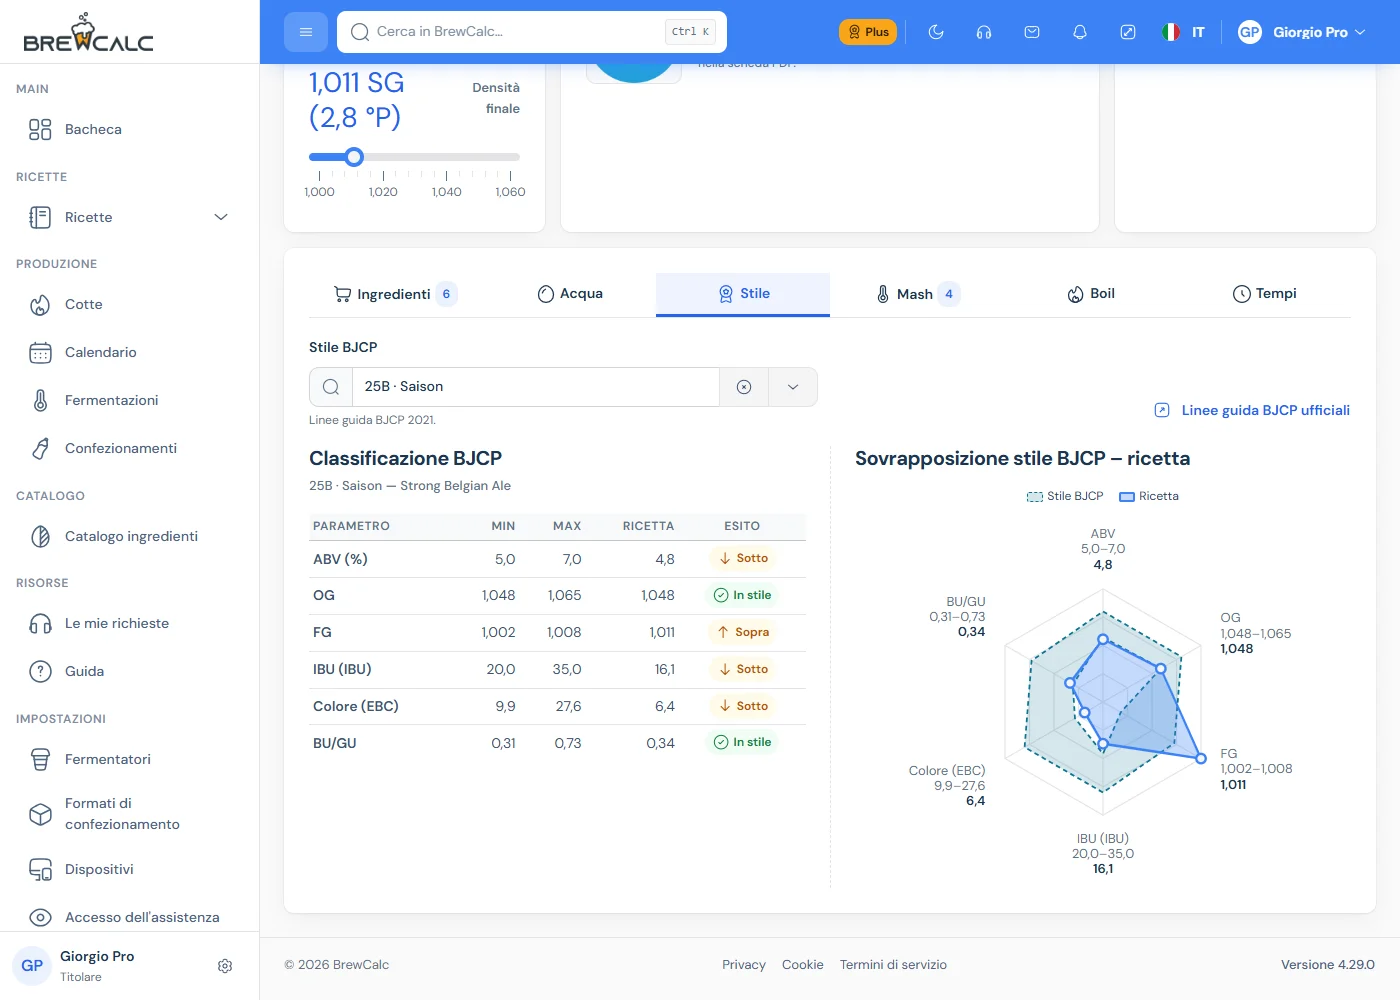Open Calendario in sidebar

tap(130, 352)
